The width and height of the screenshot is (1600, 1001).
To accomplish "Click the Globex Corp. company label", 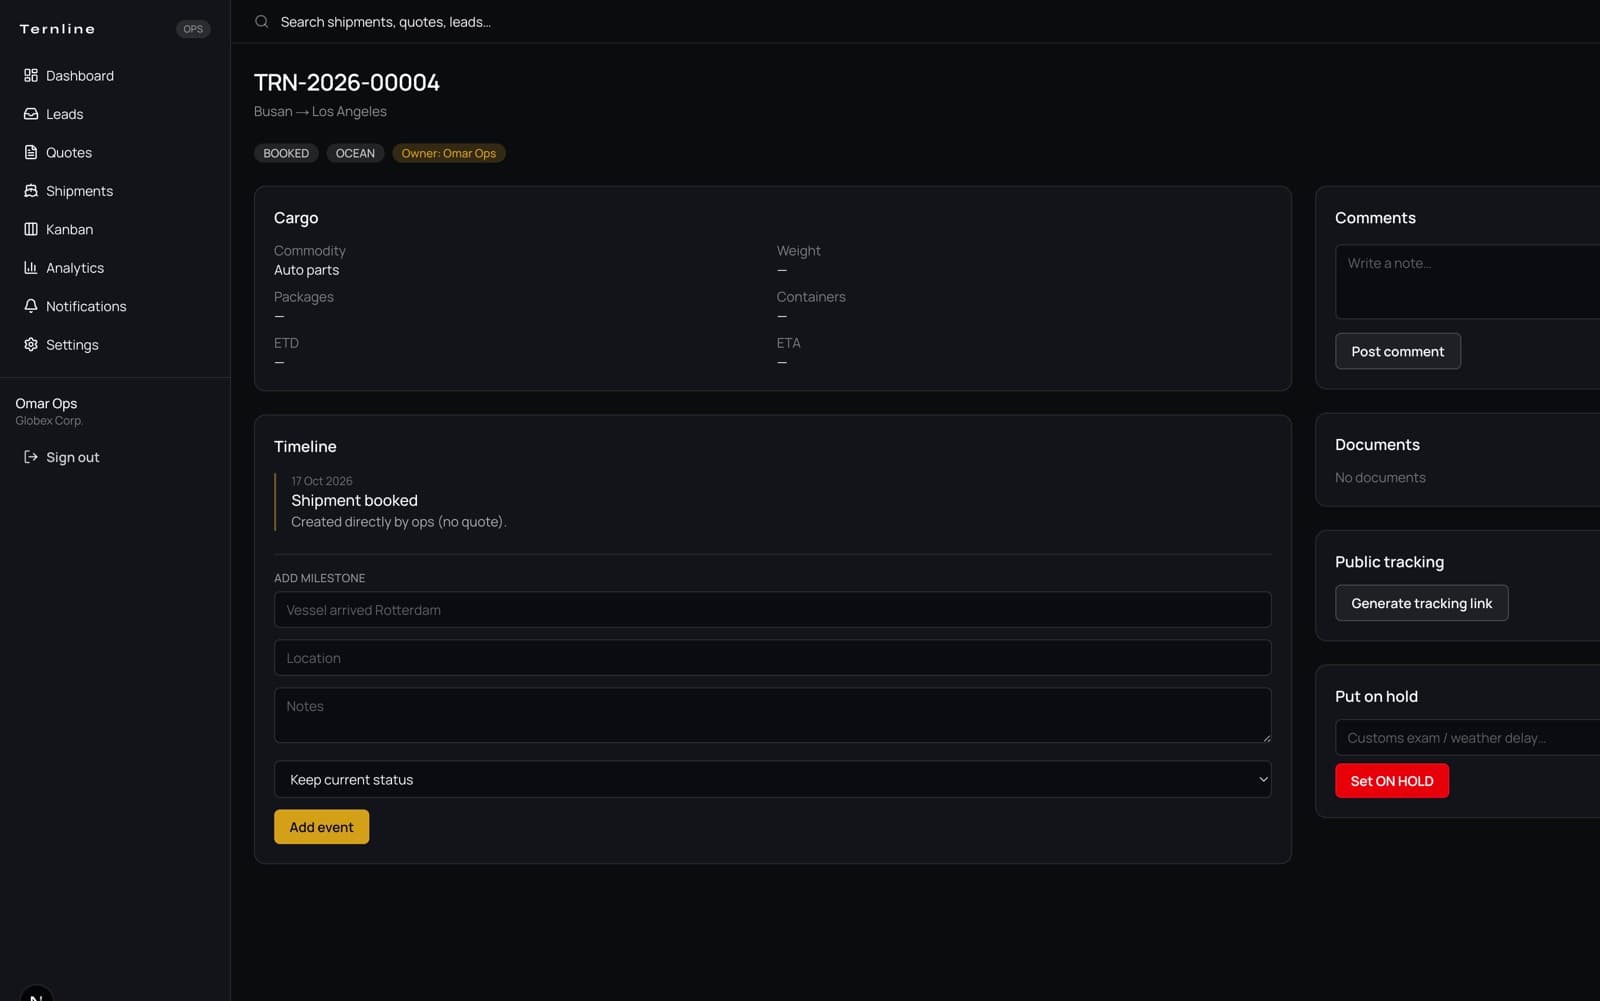I will point(49,421).
